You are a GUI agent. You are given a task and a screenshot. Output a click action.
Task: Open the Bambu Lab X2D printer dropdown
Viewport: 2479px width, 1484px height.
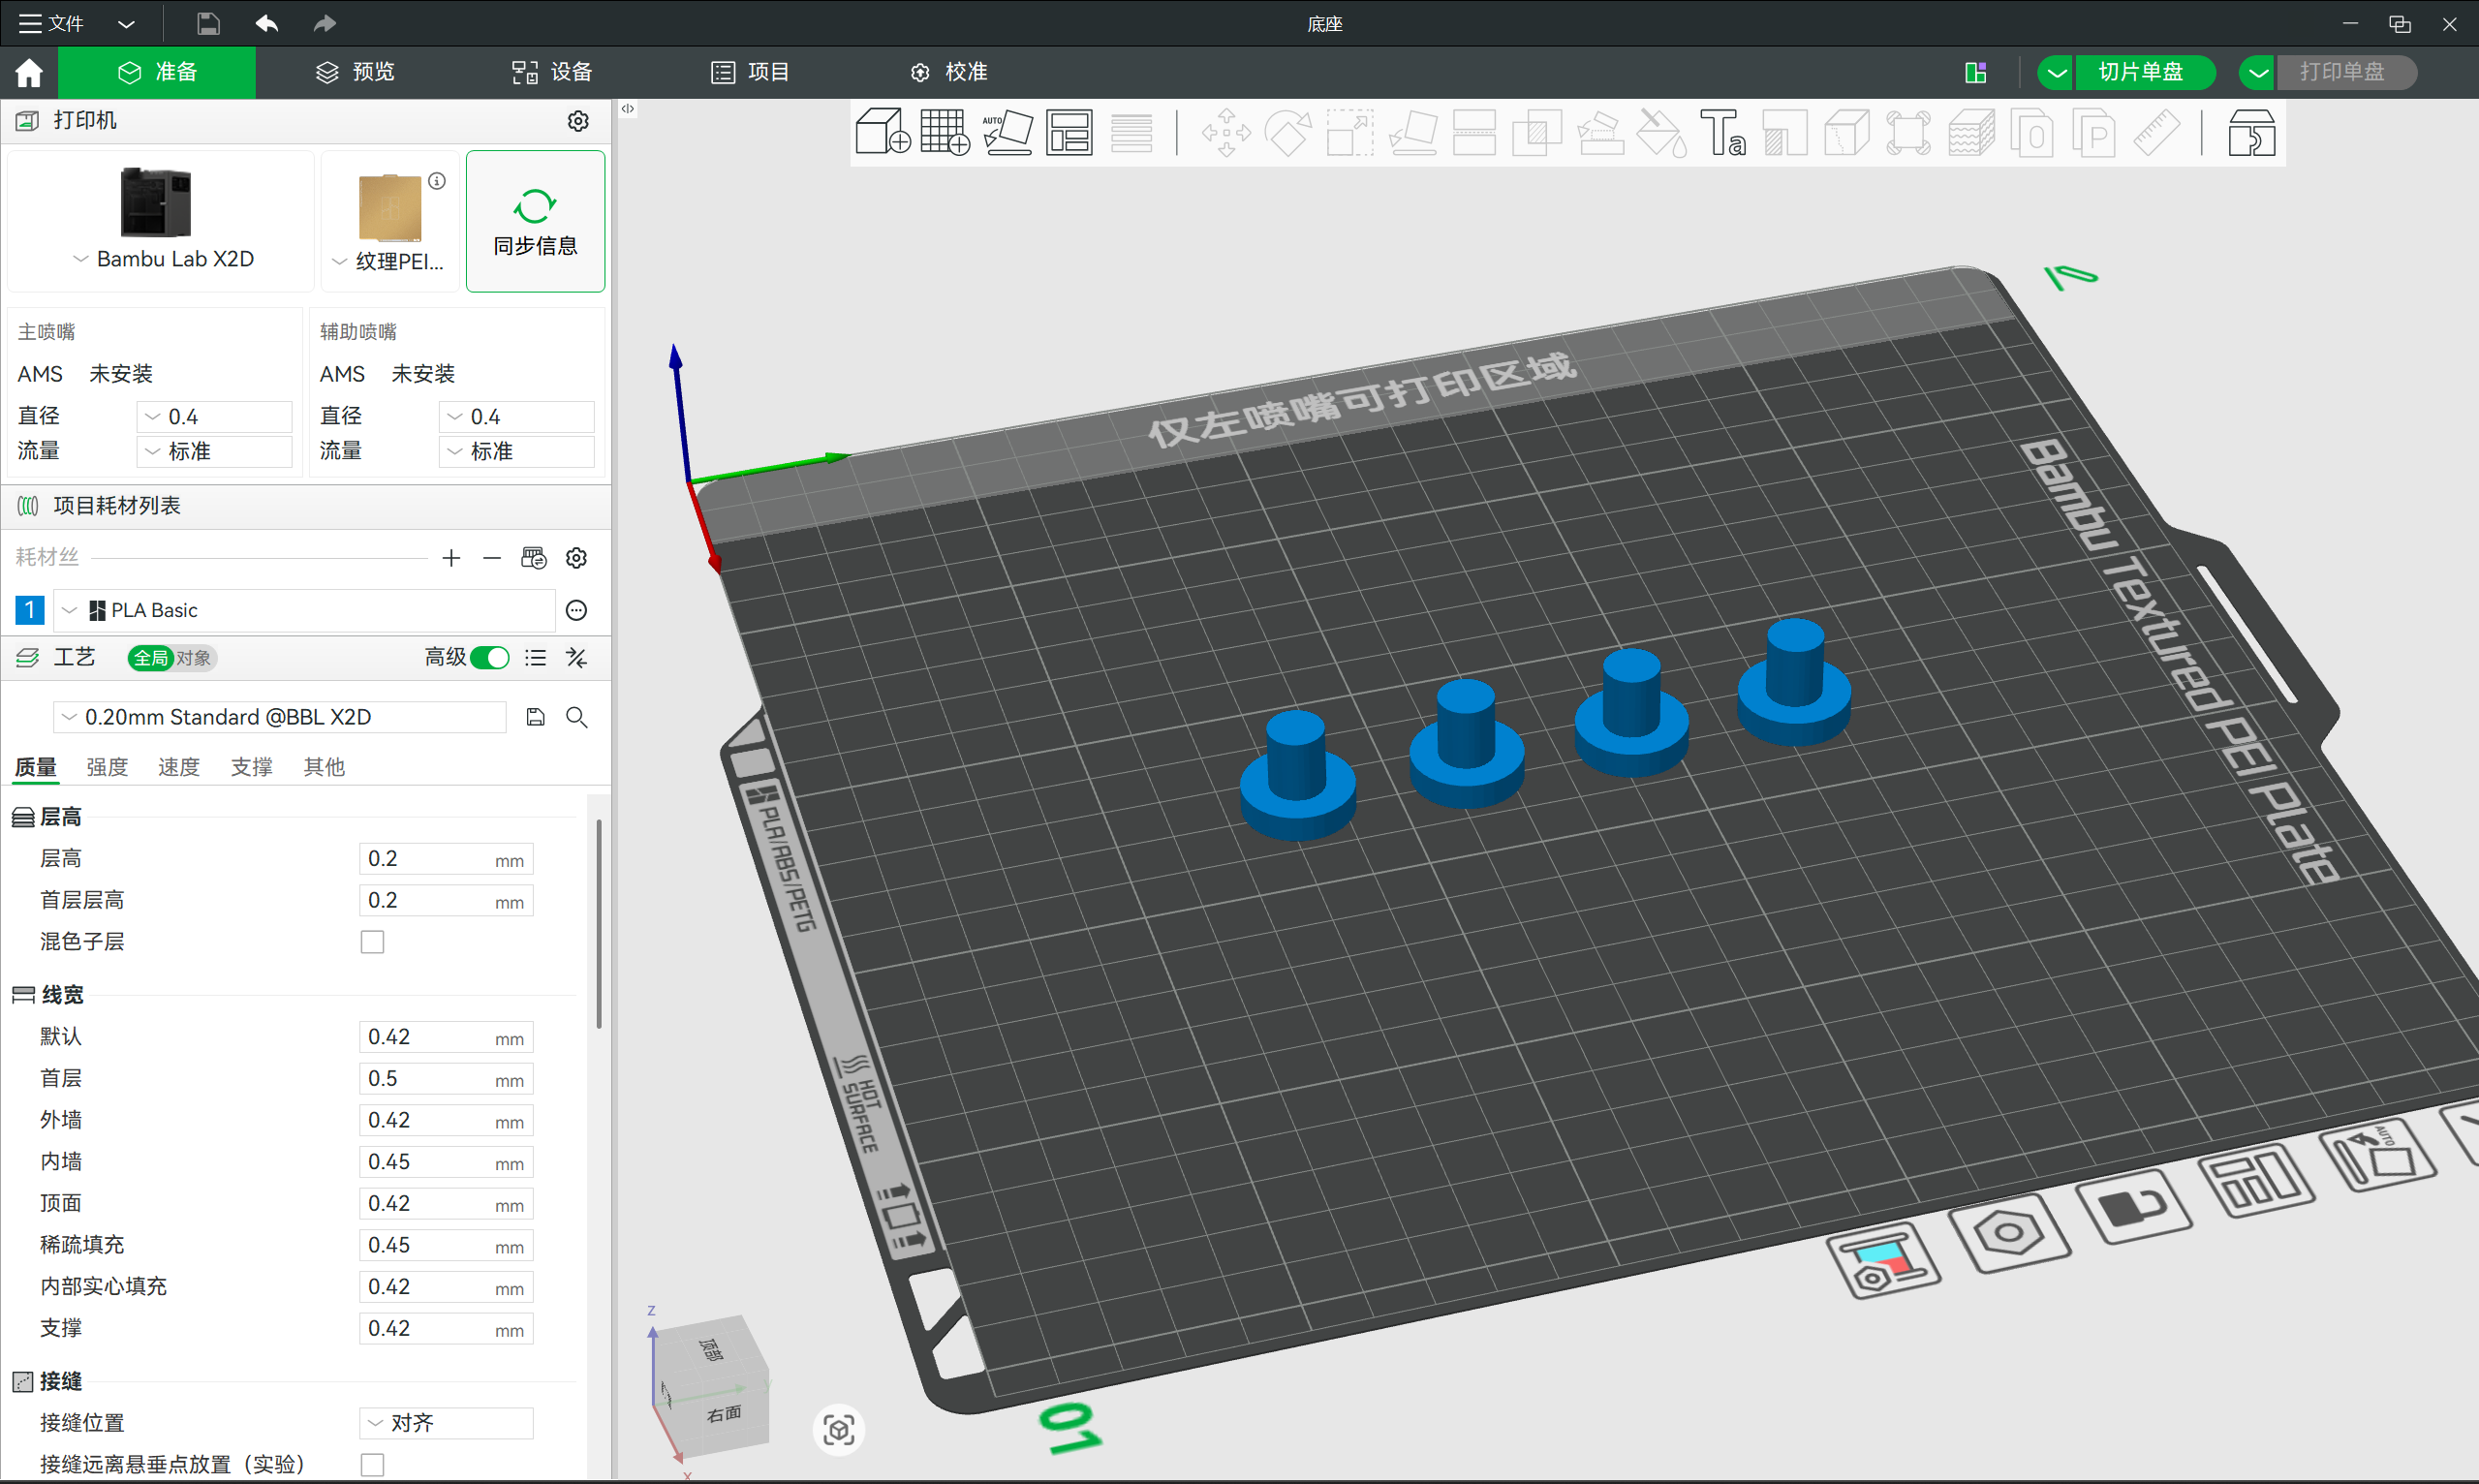(163, 258)
